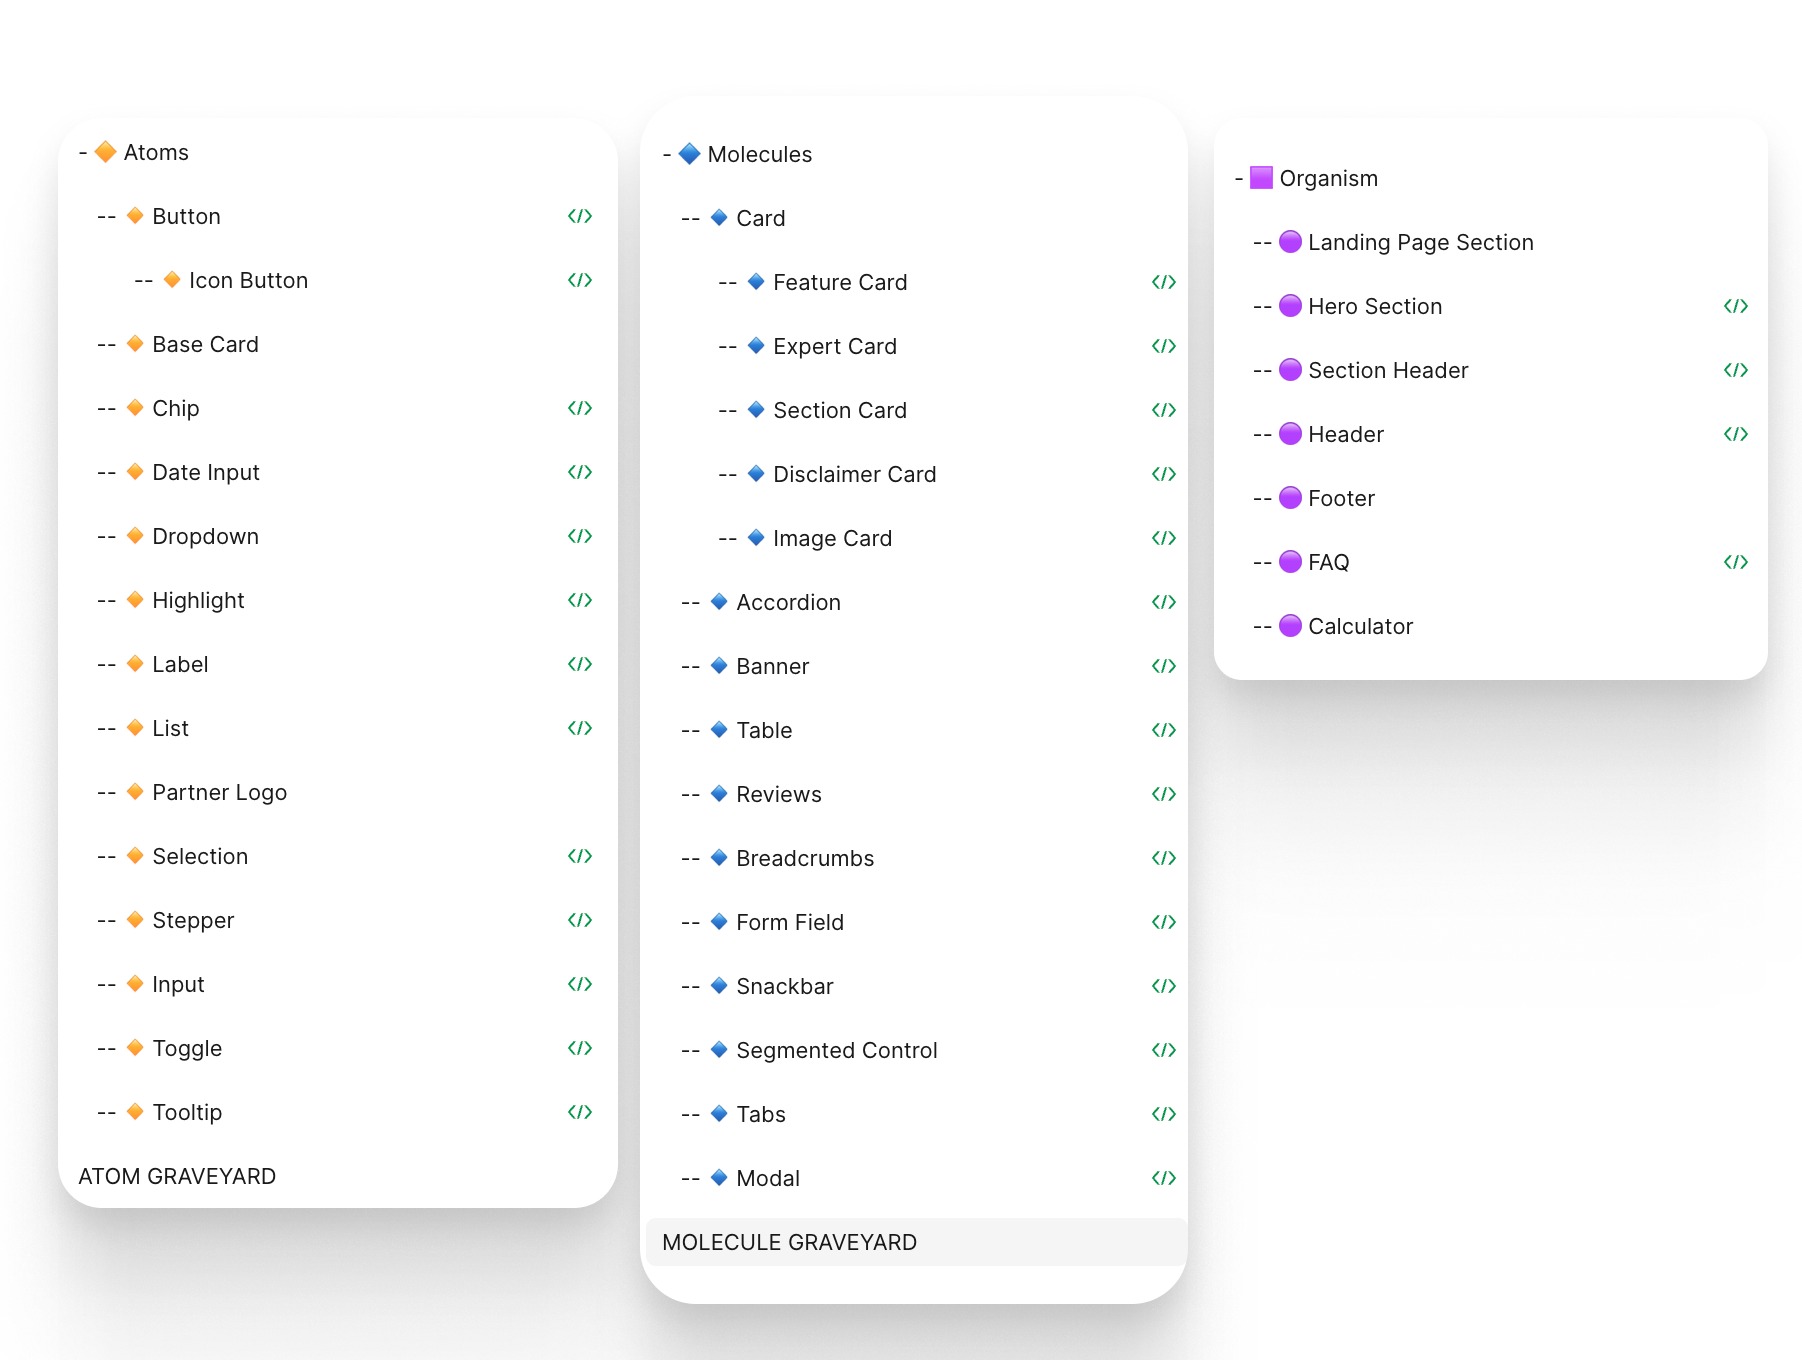Viewport: 1802px width, 1360px height.
Task: Open the code view for Chip
Action: [581, 408]
